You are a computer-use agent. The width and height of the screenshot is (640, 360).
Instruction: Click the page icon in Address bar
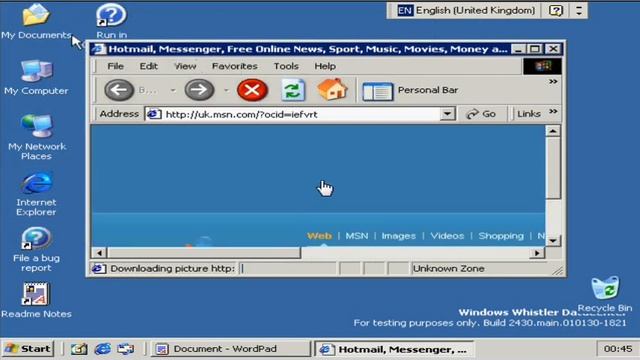[154, 114]
